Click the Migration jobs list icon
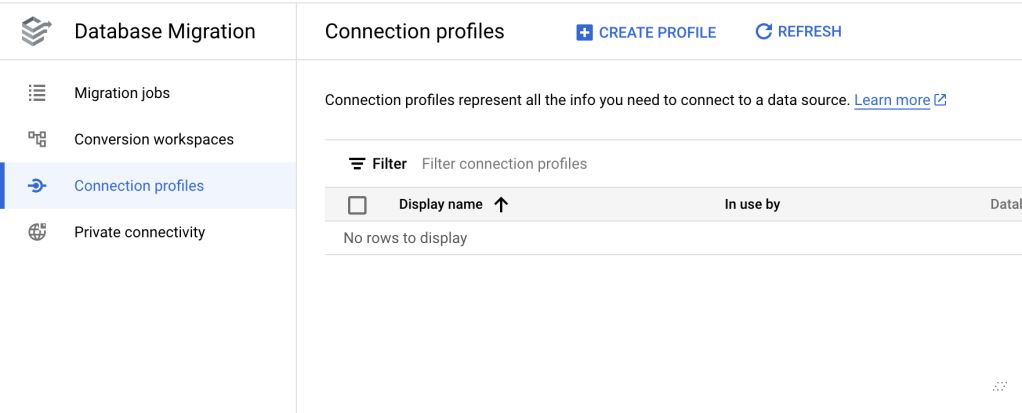Screen dimensions: 1022x413 click(x=37, y=93)
